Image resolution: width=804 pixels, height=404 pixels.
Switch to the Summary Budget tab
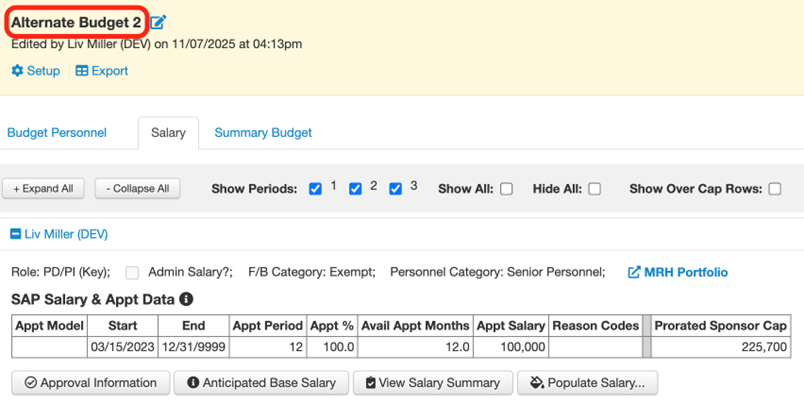[263, 132]
